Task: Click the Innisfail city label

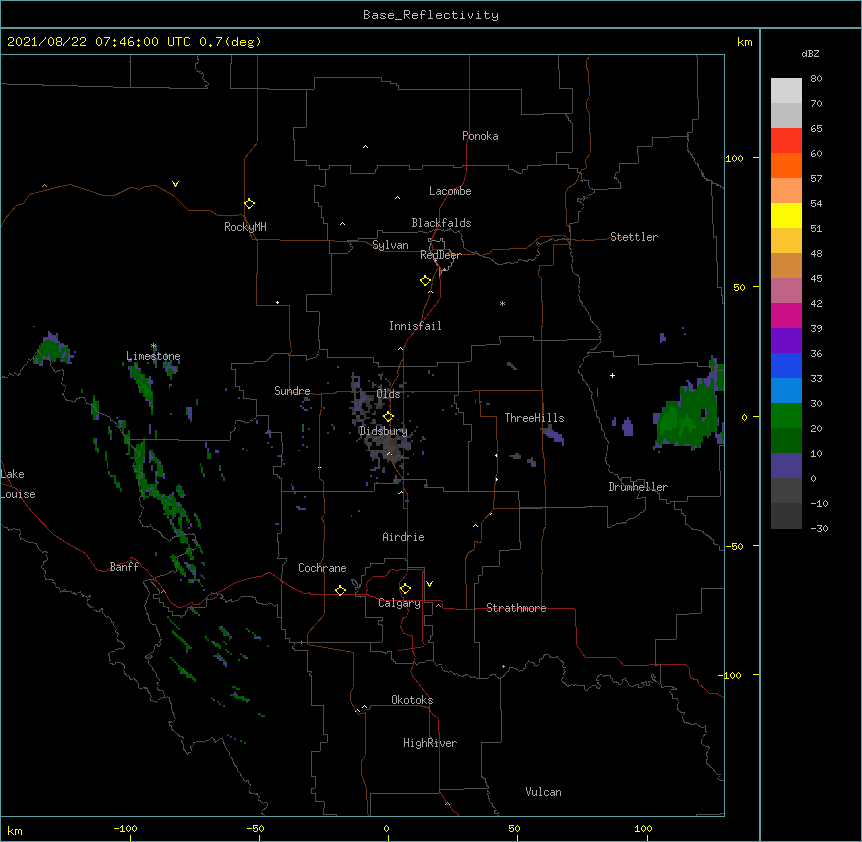Action: 415,326
